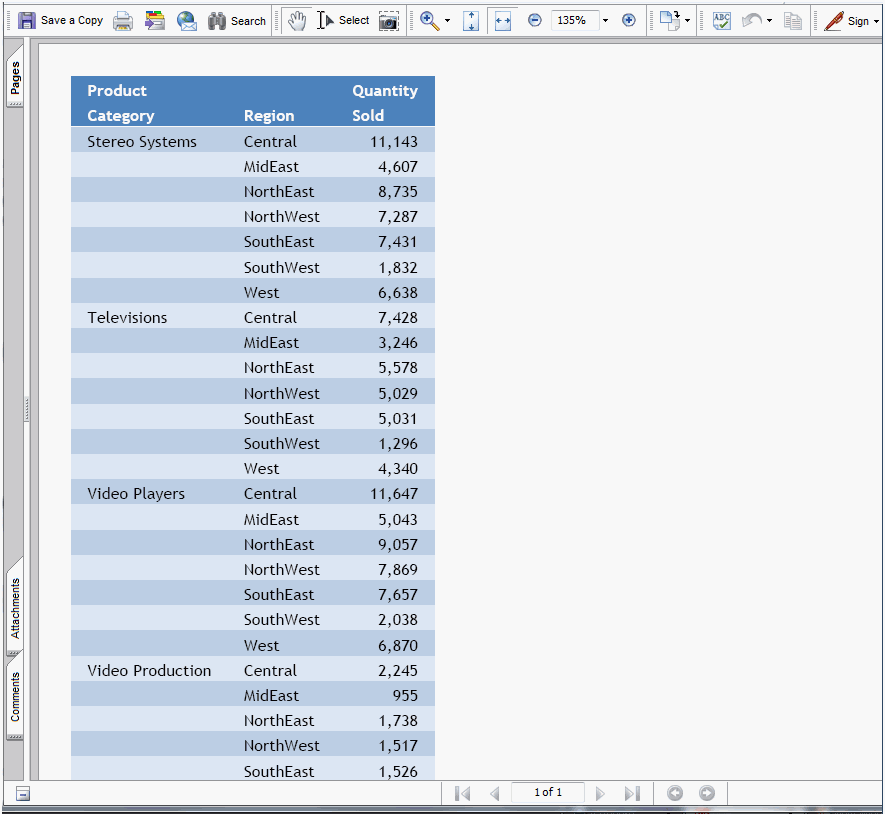Screen dimensions: 885x814
Task: Click the next view round arrow
Action: 707,793
